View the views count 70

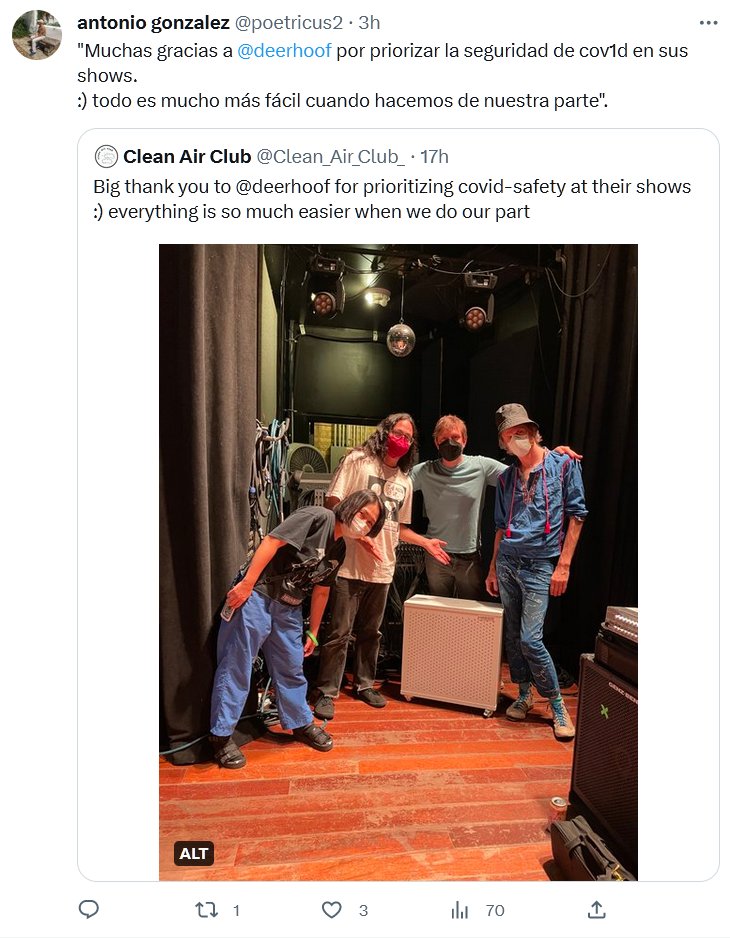(x=495, y=910)
